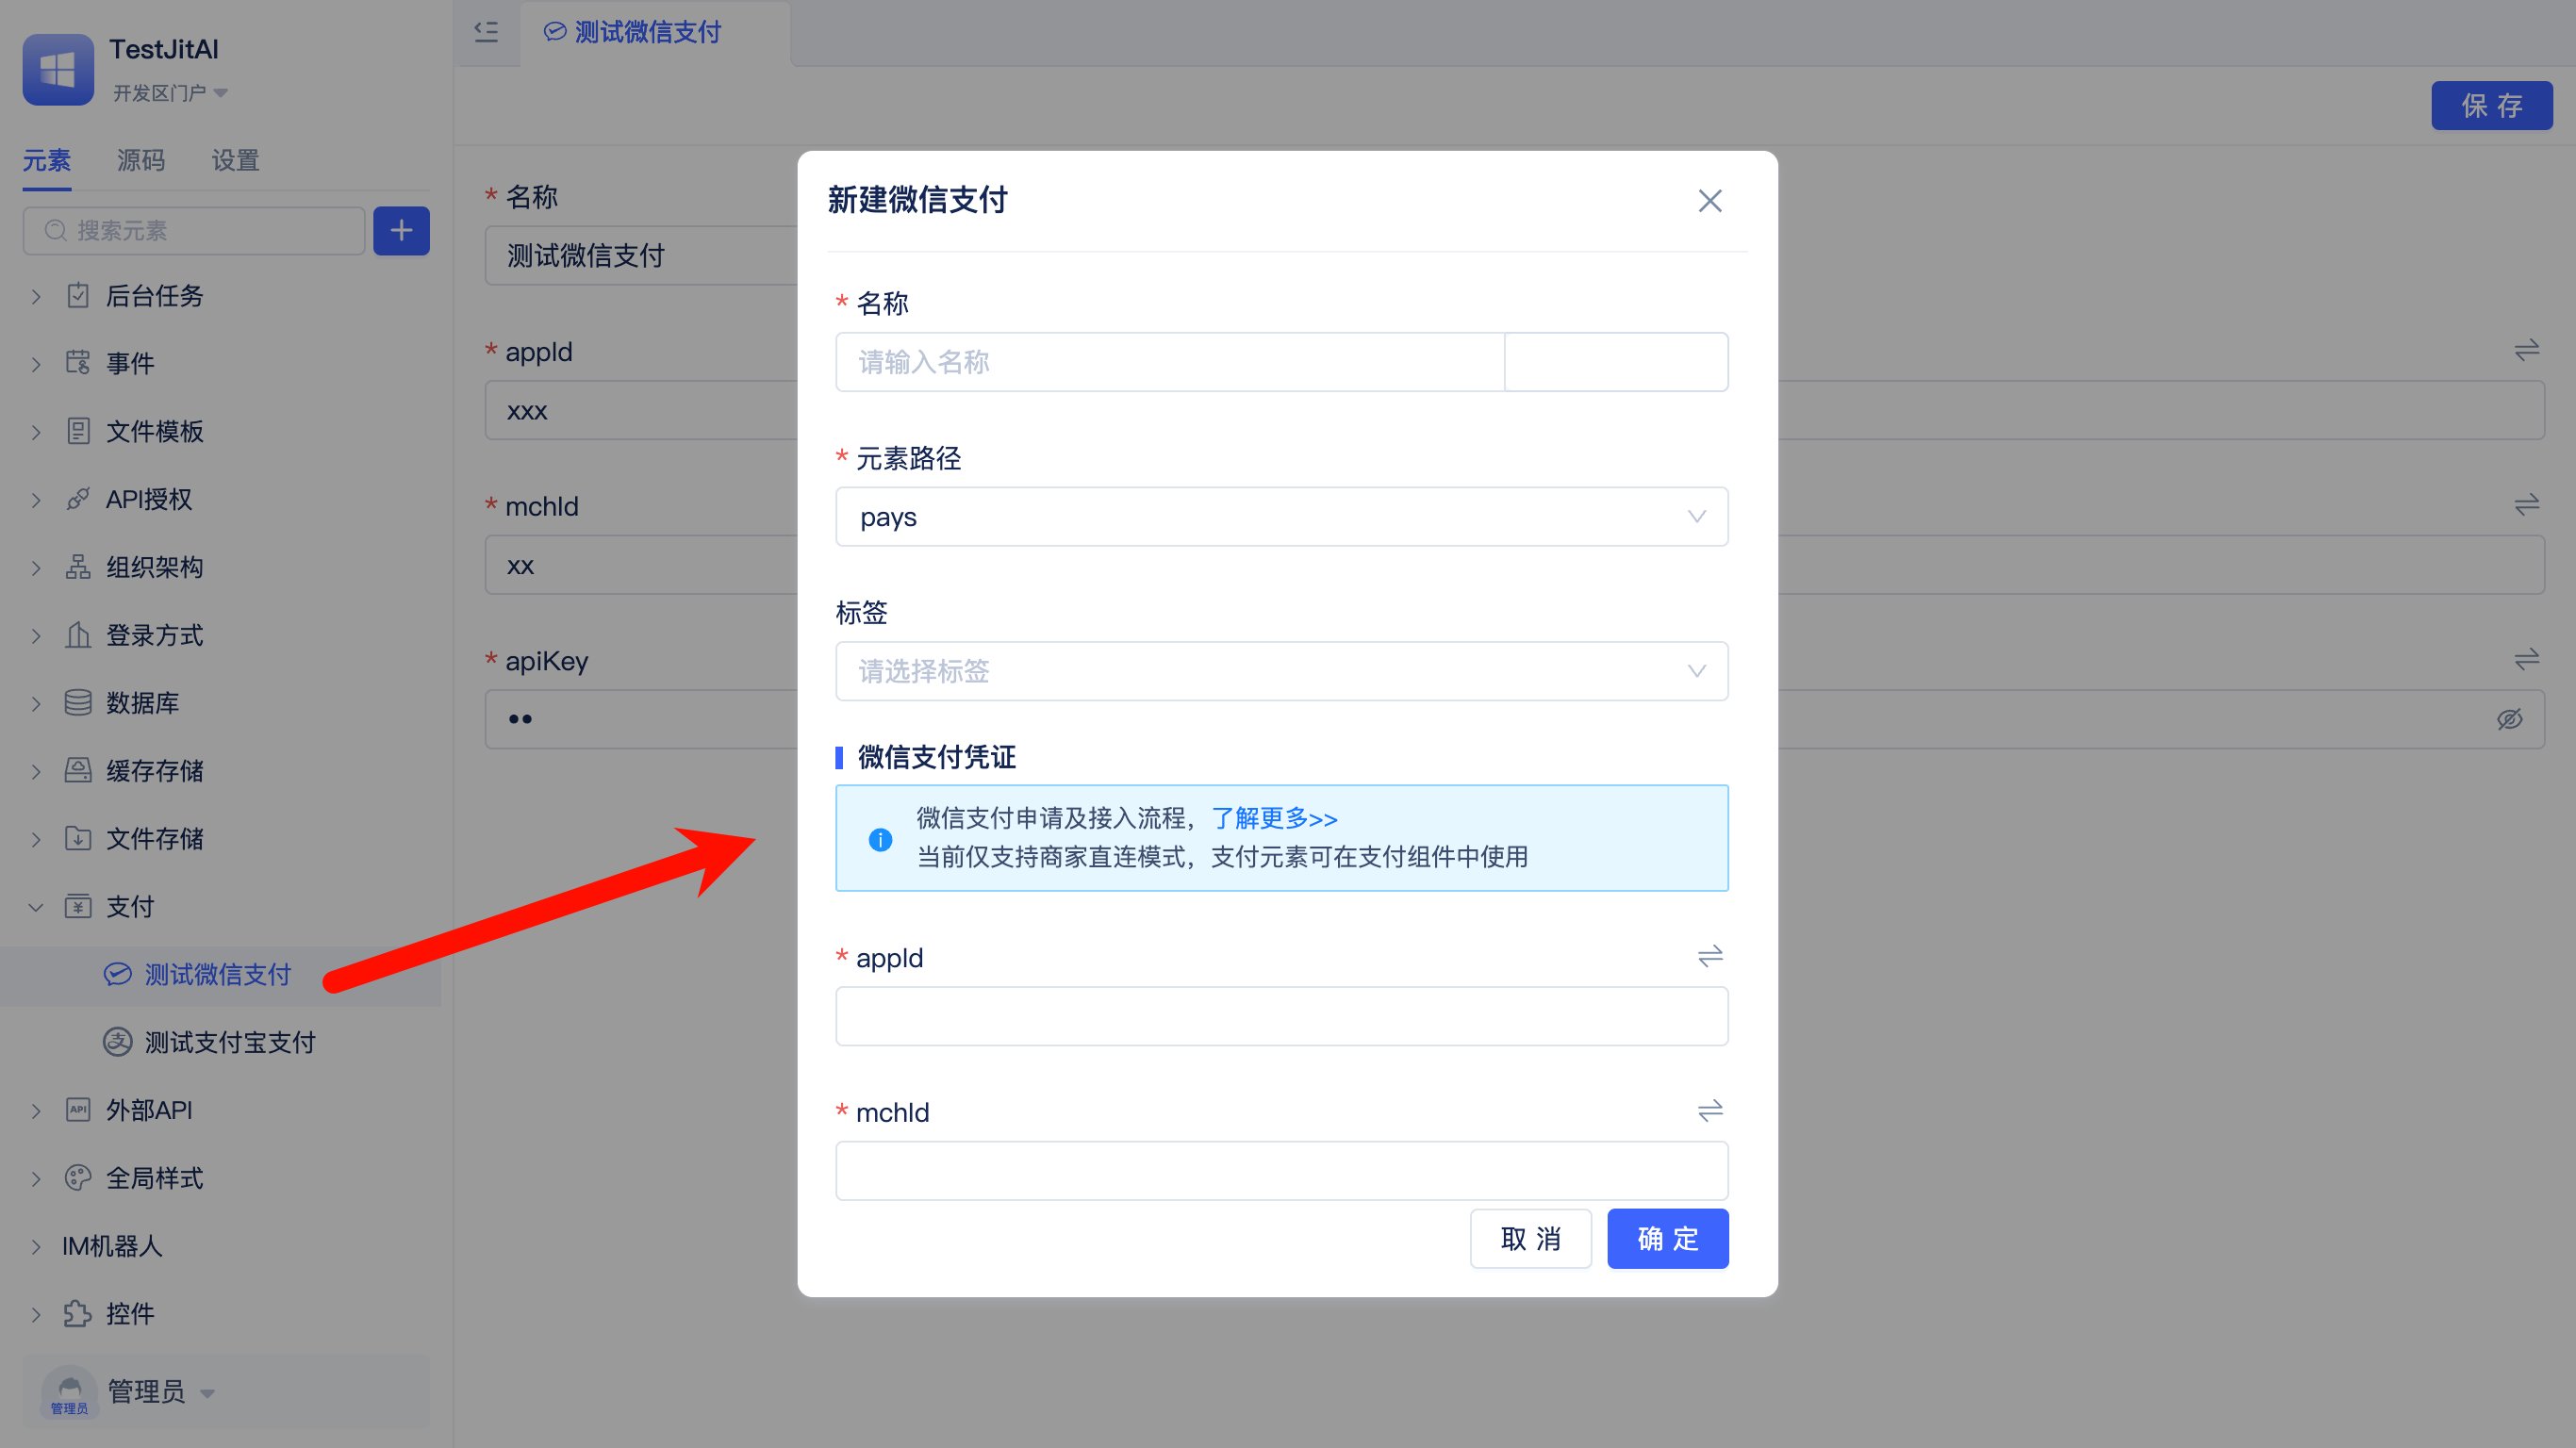The height and width of the screenshot is (1448, 2576).
Task: Open the 元素路径 pays dropdown
Action: tap(1281, 517)
